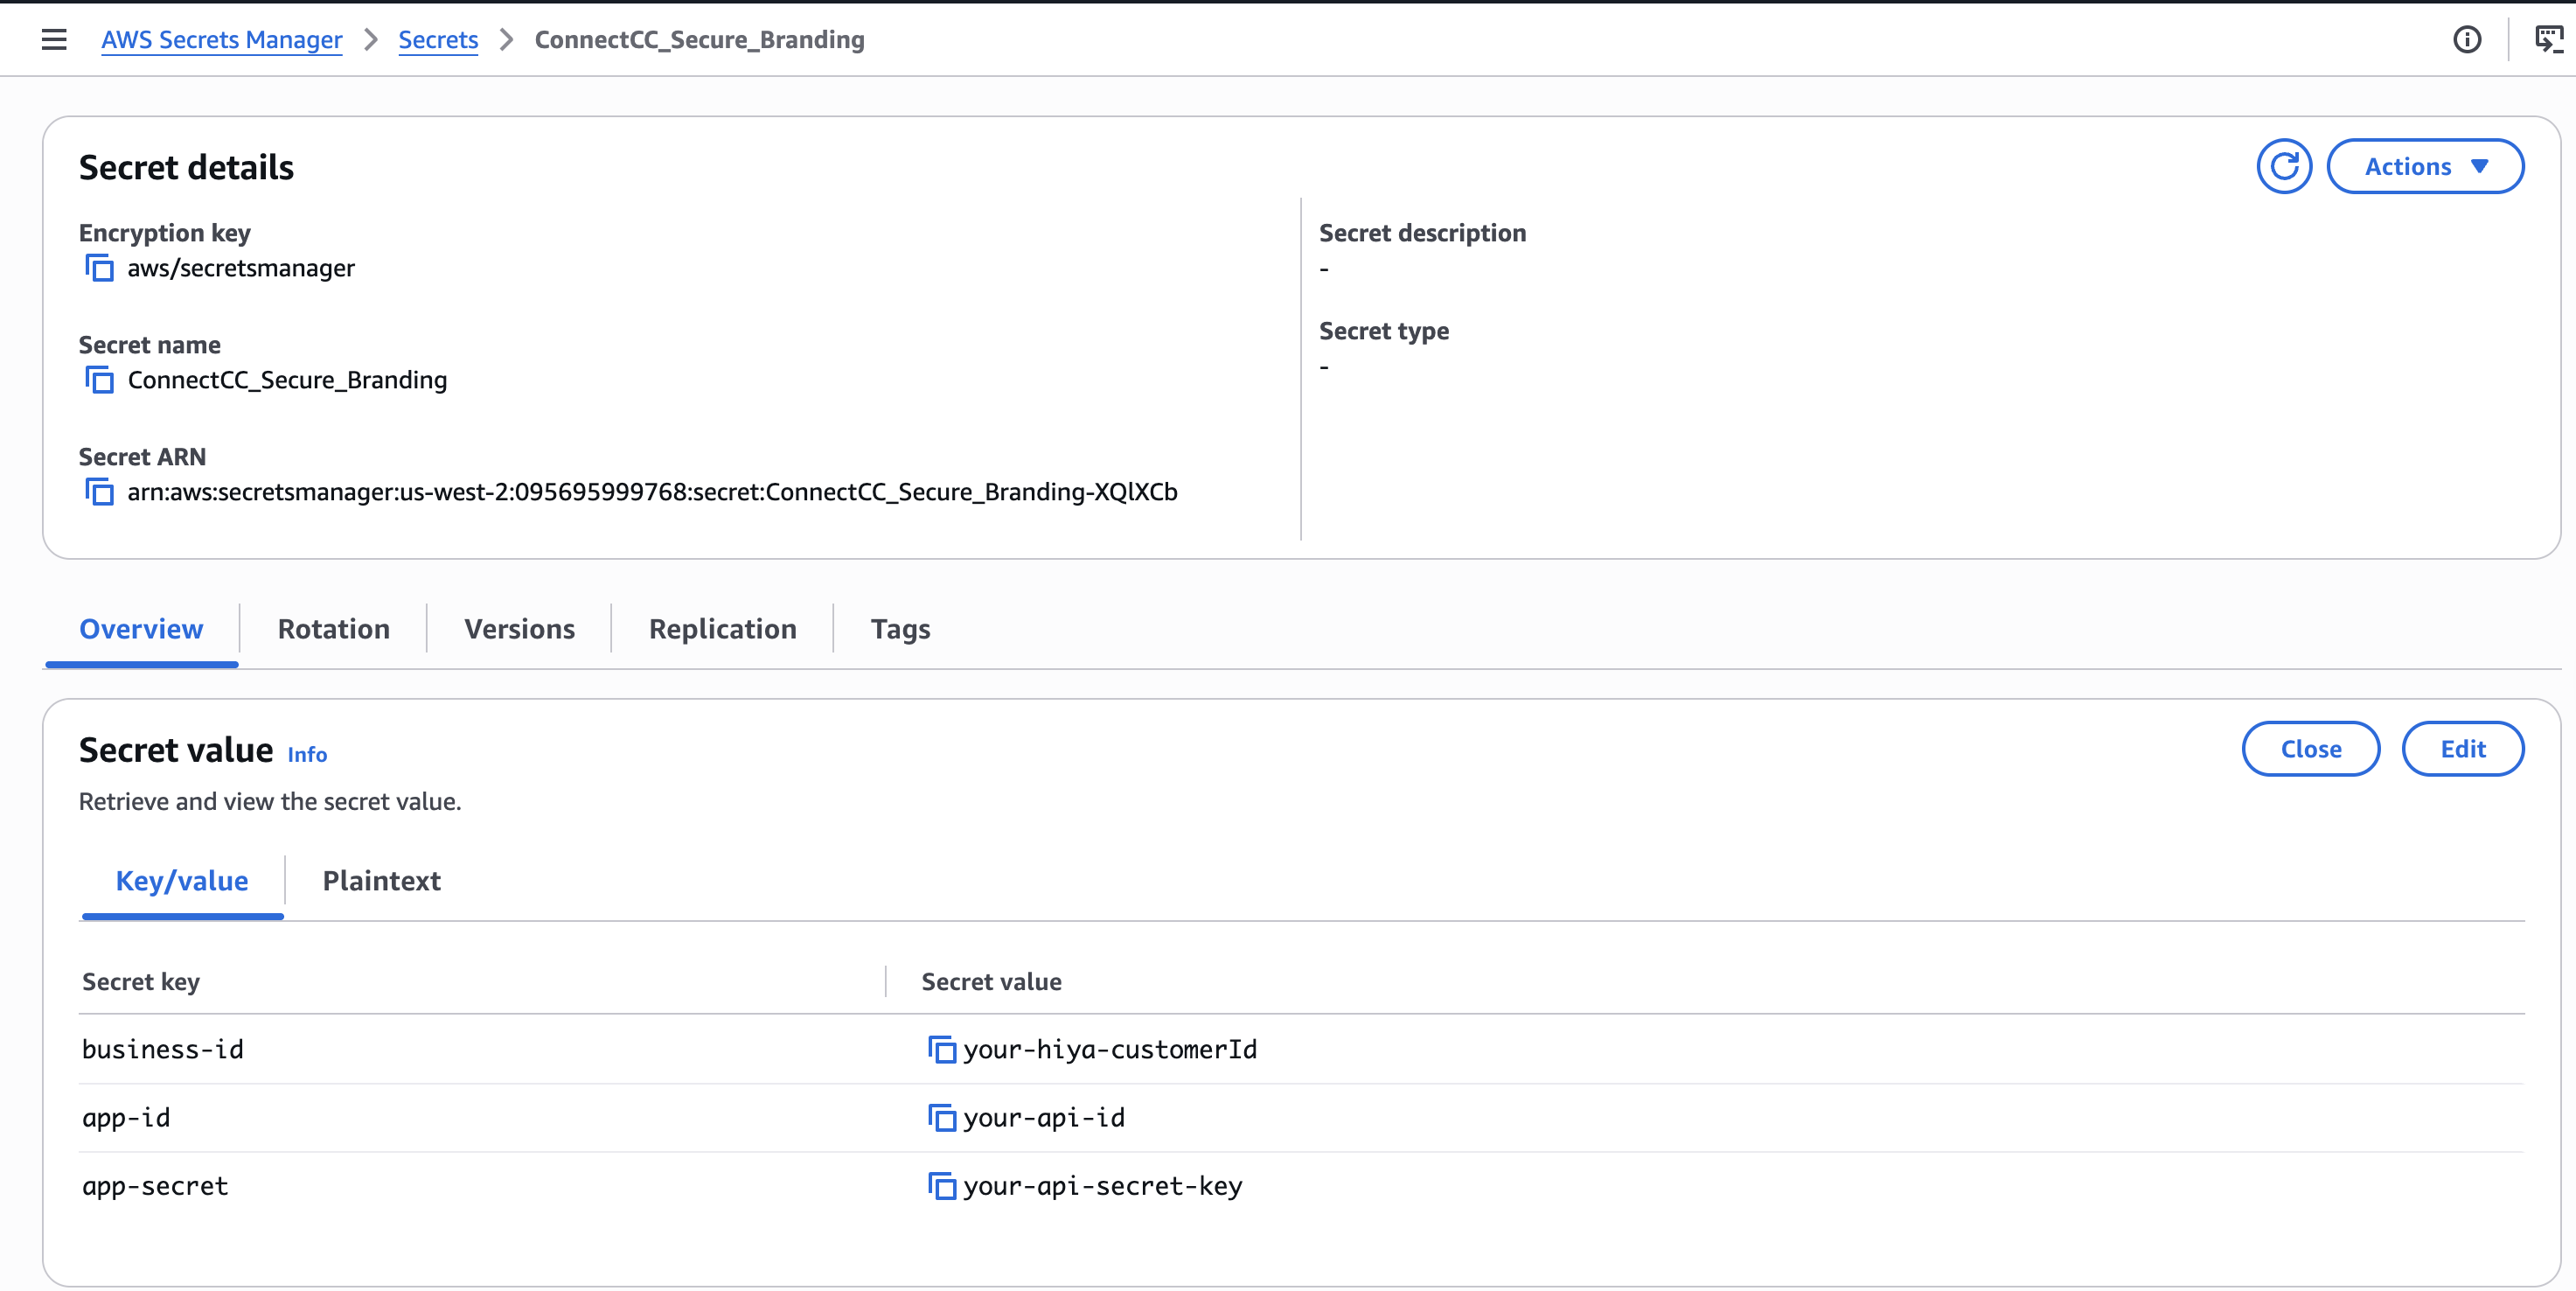Click the Secret value column header
Viewport: 2576px width, 1291px height.
click(991, 982)
